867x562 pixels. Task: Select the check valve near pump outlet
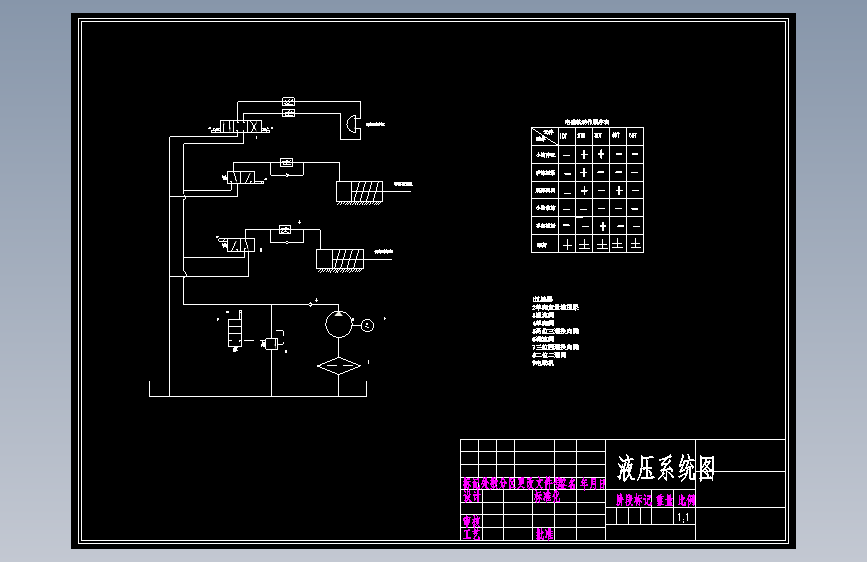311,304
